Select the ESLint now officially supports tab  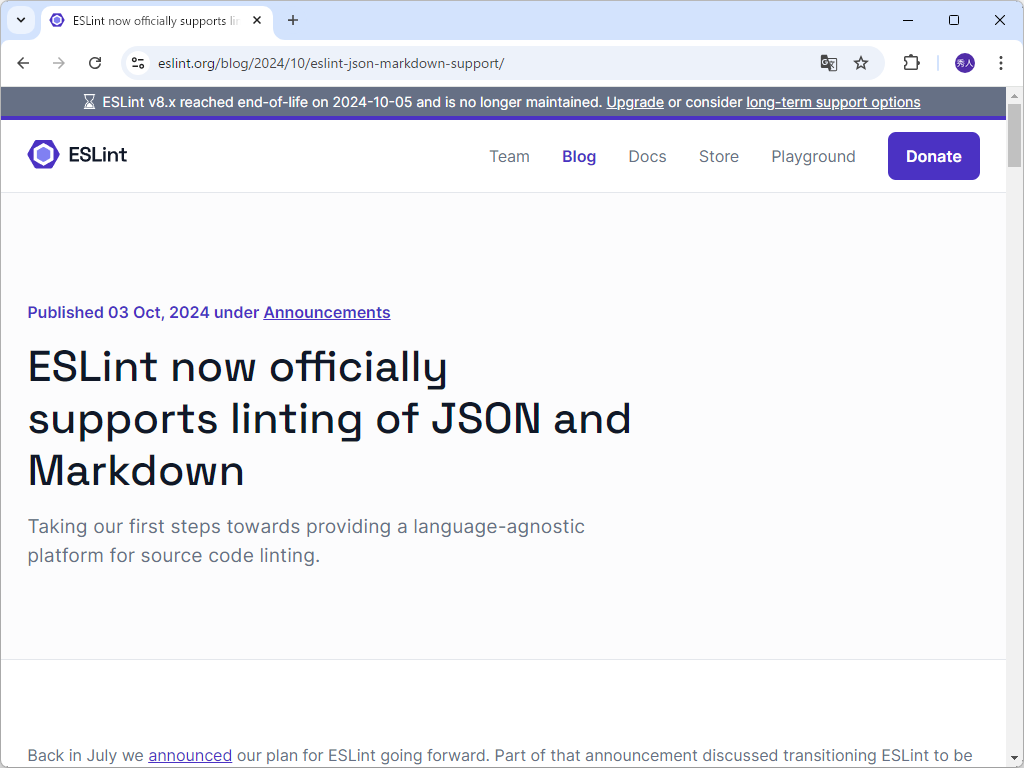coord(155,21)
